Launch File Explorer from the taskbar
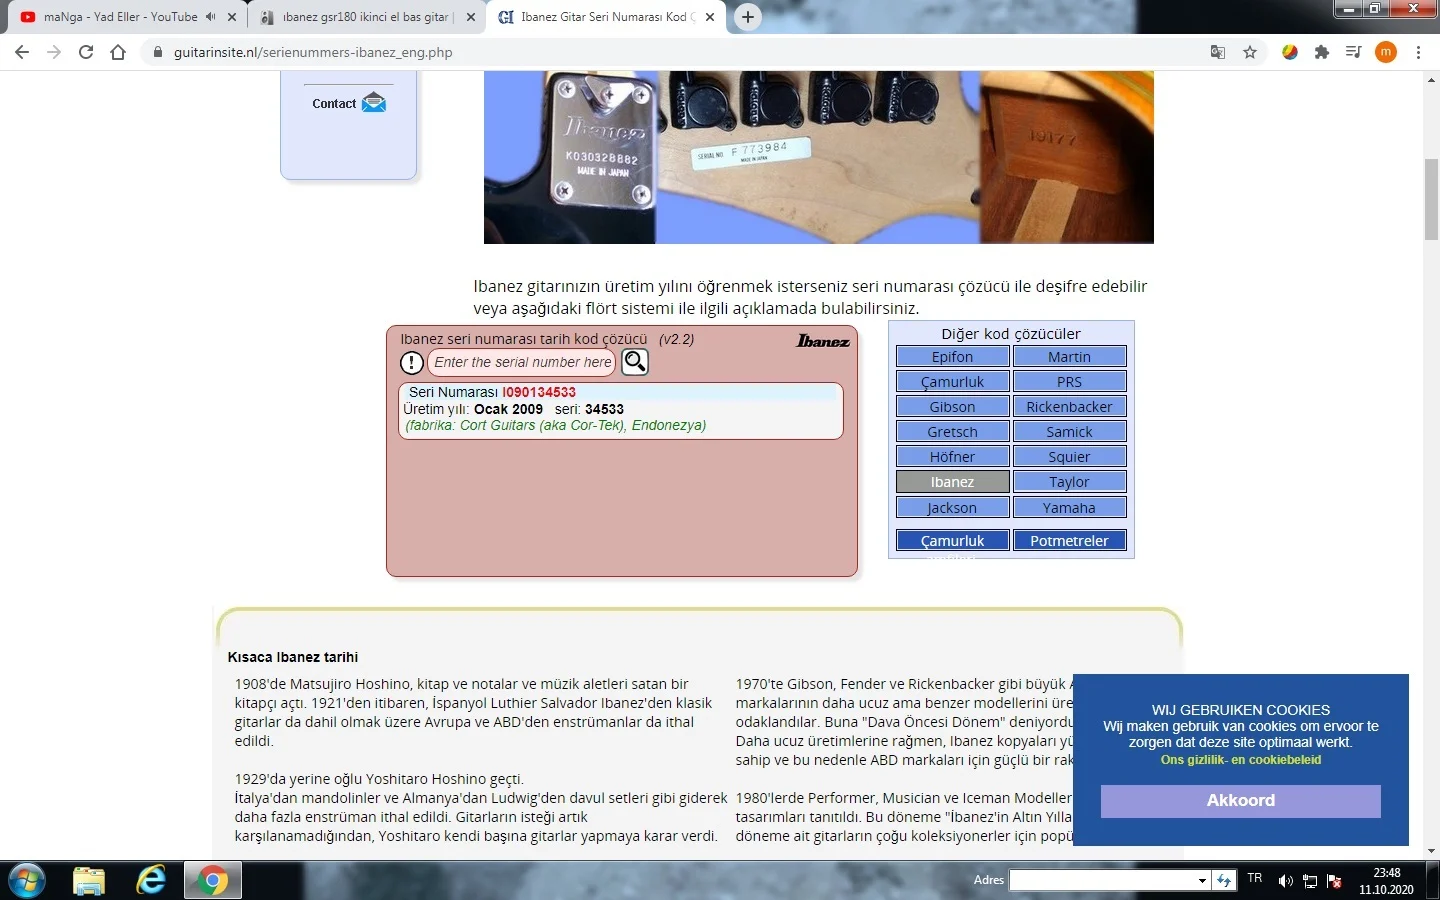Viewport: 1440px width, 900px height. coord(89,881)
